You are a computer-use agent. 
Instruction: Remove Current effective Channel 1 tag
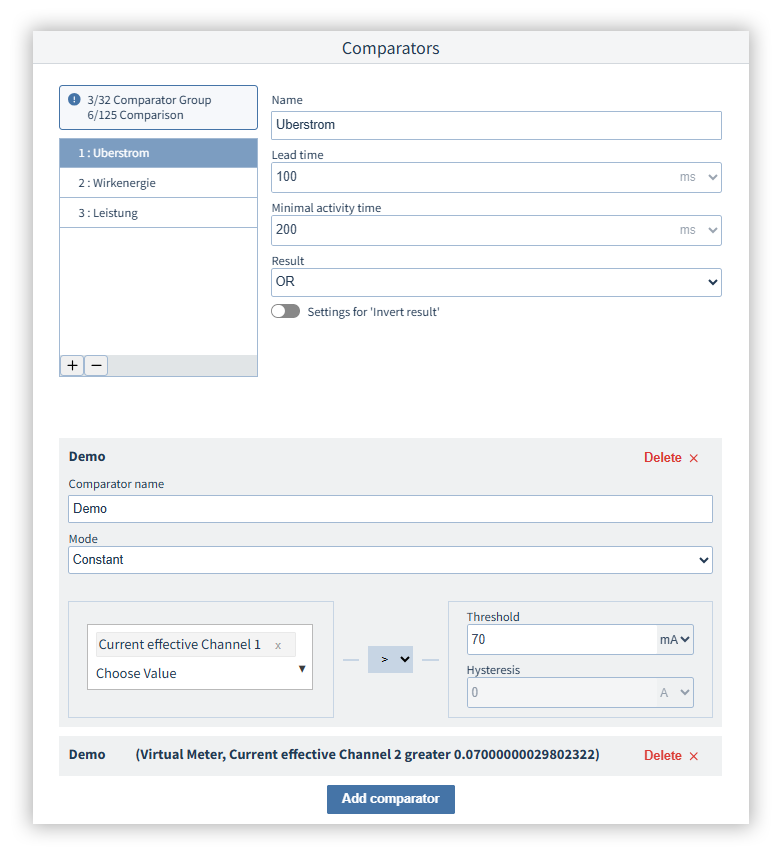278,645
